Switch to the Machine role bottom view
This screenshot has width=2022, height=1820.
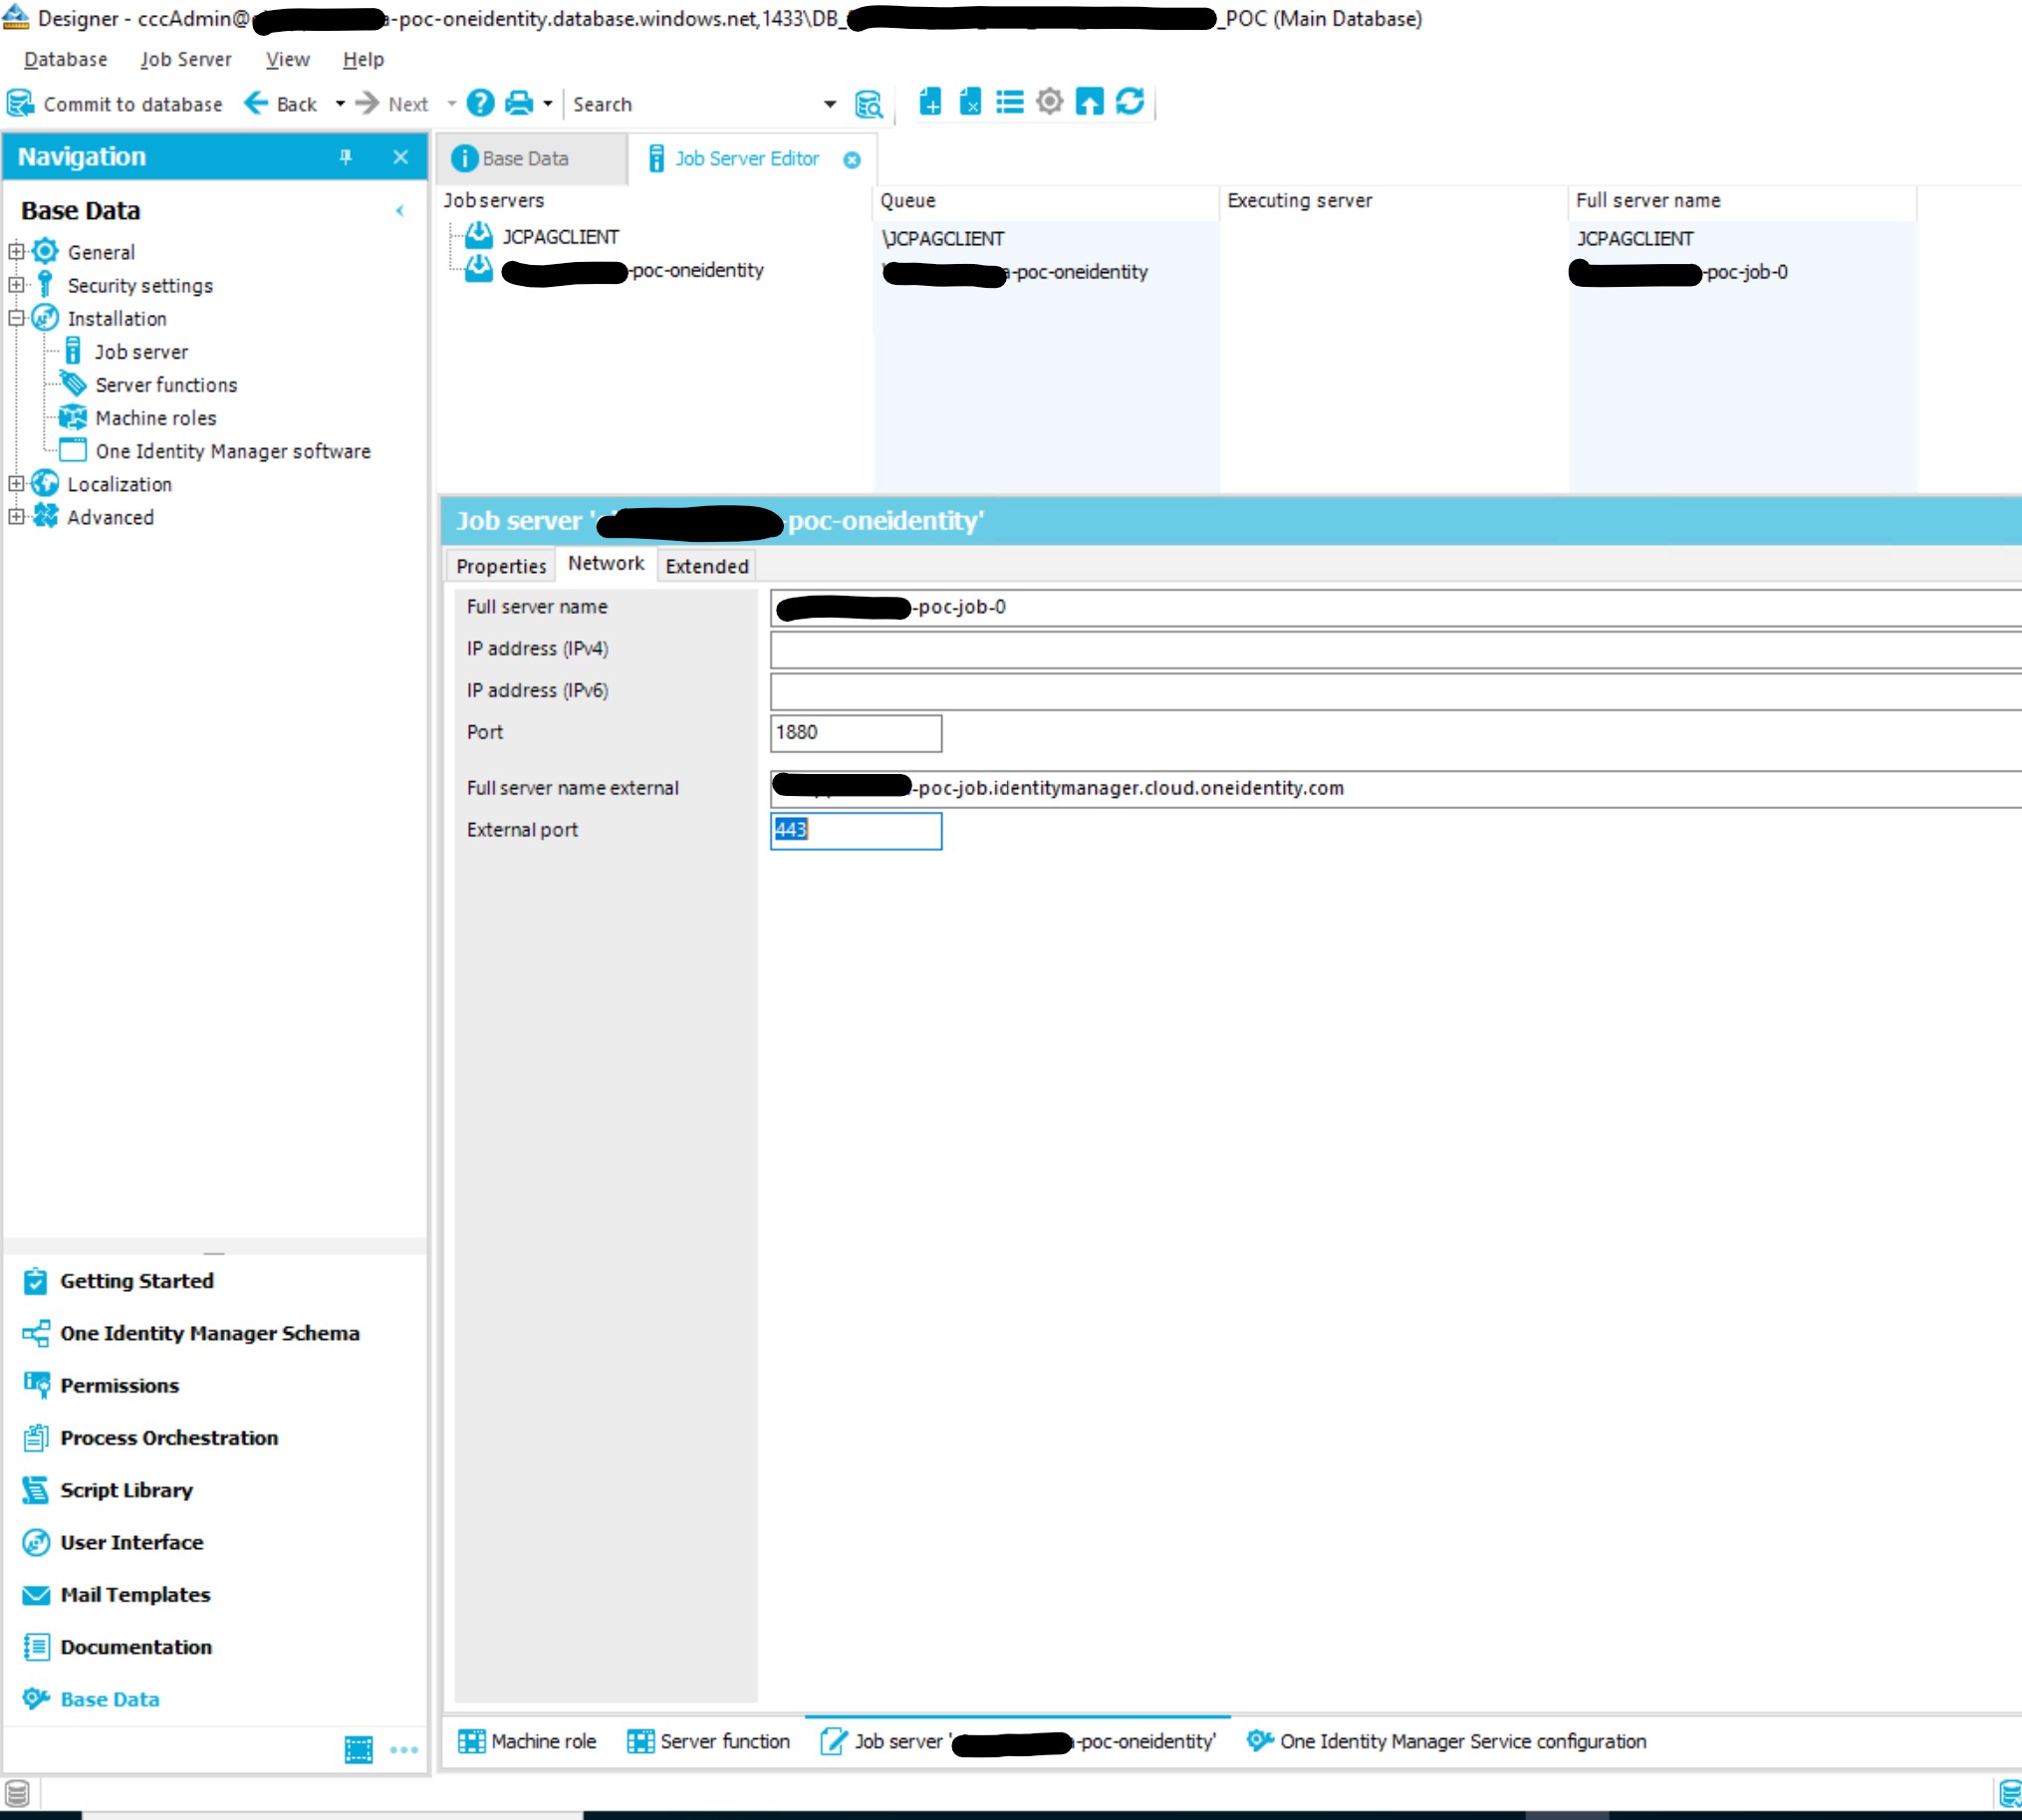pyautogui.click(x=527, y=1742)
